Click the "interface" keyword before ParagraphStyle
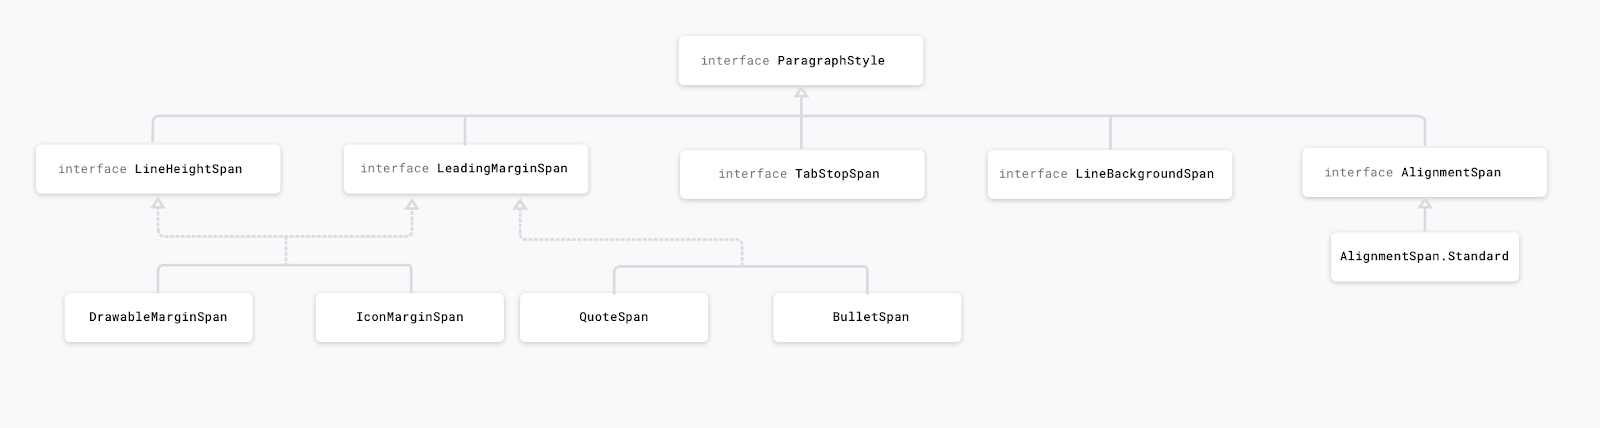Viewport: 1600px width, 428px height. click(x=735, y=61)
